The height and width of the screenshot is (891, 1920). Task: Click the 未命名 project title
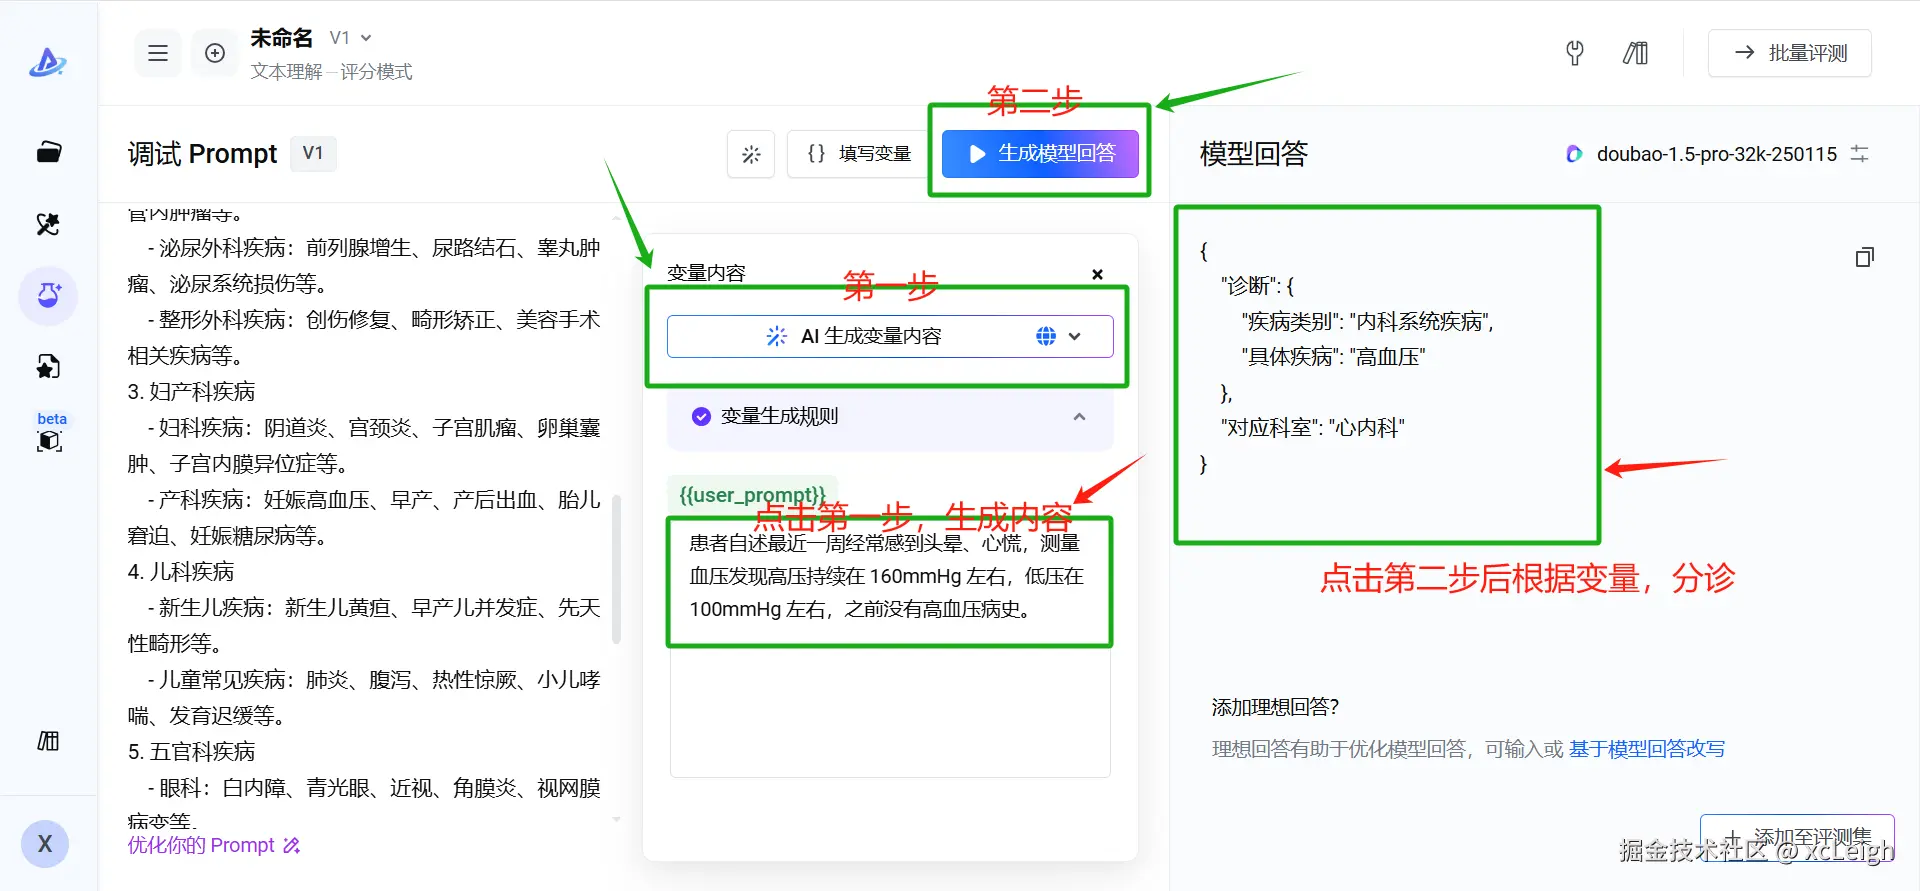[x=281, y=38]
